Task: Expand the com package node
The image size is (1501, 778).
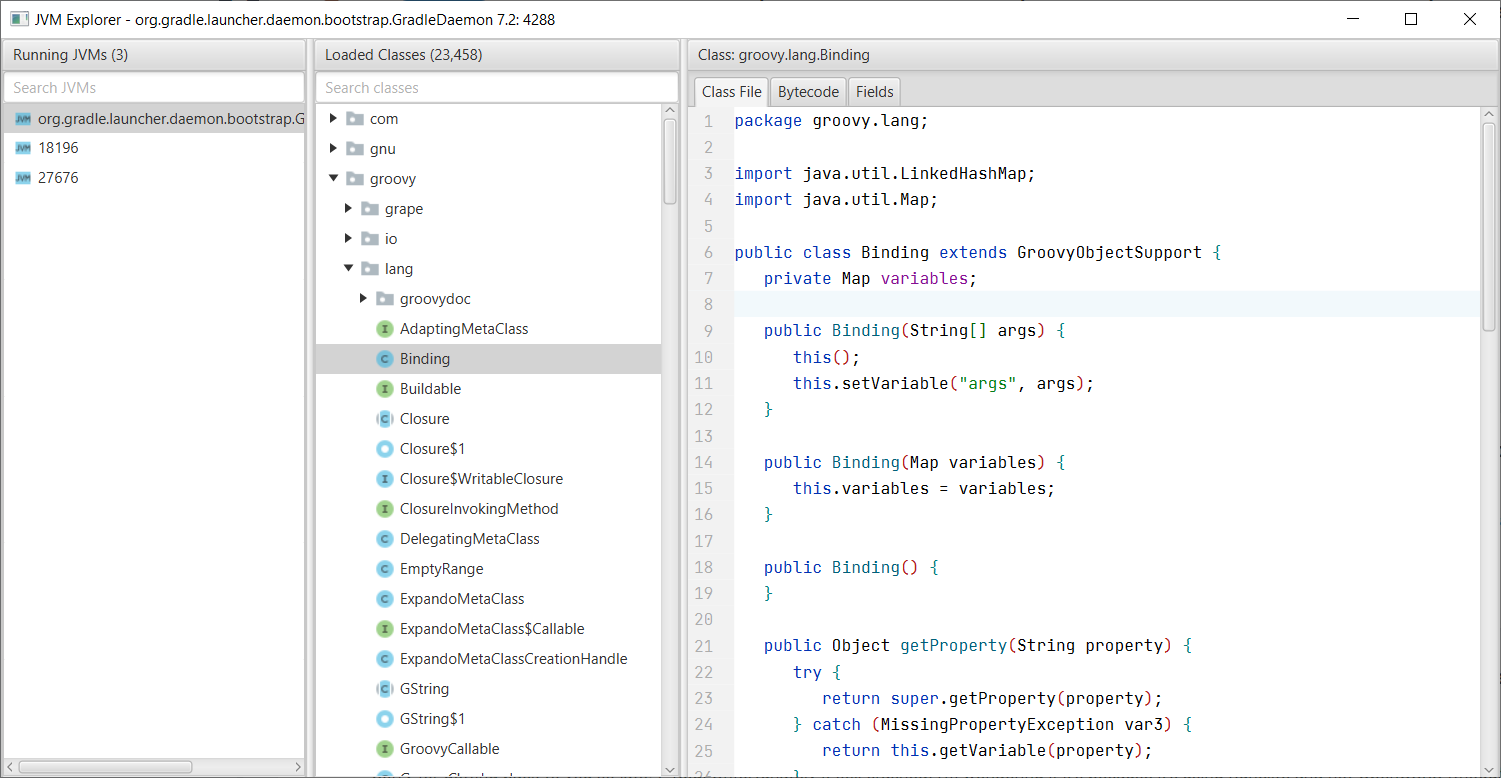Action: (x=334, y=119)
